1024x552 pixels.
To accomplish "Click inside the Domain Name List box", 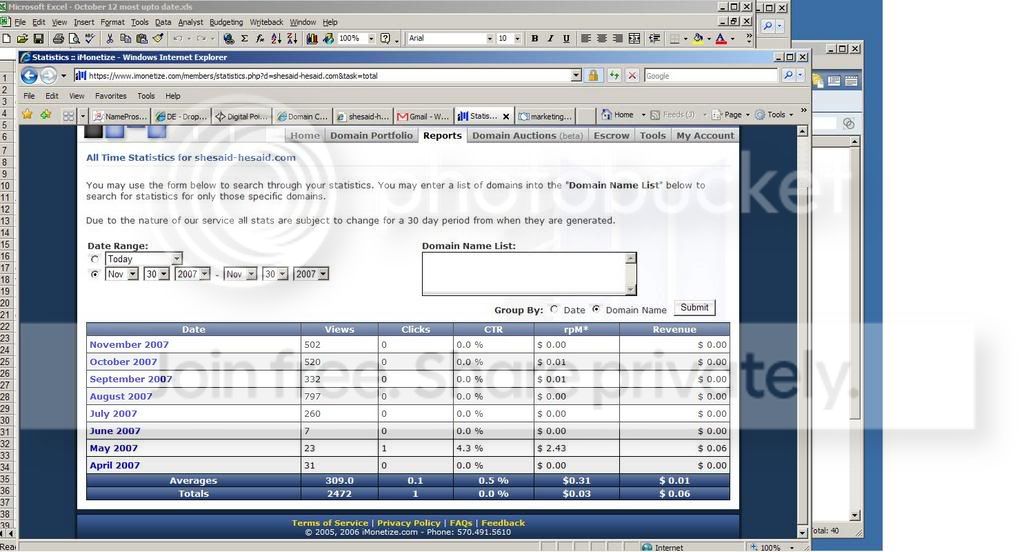I will pyautogui.click(x=524, y=274).
